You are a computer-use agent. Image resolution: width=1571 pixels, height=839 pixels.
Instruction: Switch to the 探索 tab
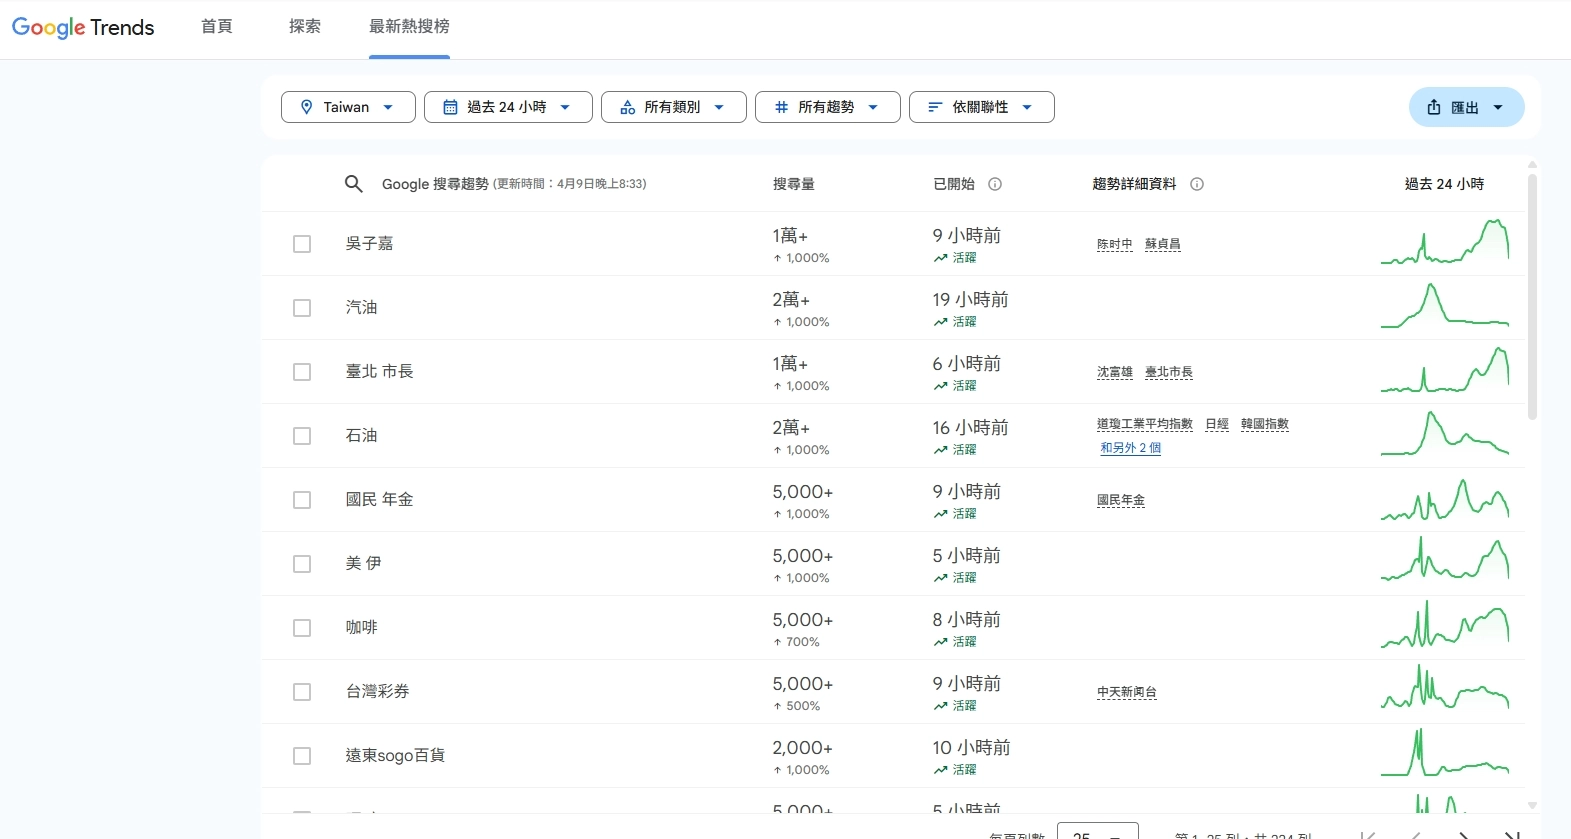point(305,26)
